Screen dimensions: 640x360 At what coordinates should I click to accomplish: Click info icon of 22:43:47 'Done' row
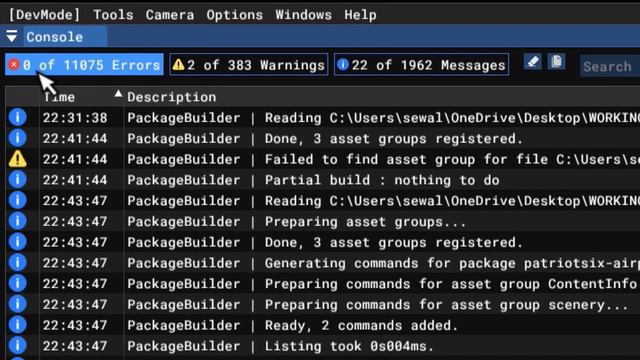click(x=18, y=242)
